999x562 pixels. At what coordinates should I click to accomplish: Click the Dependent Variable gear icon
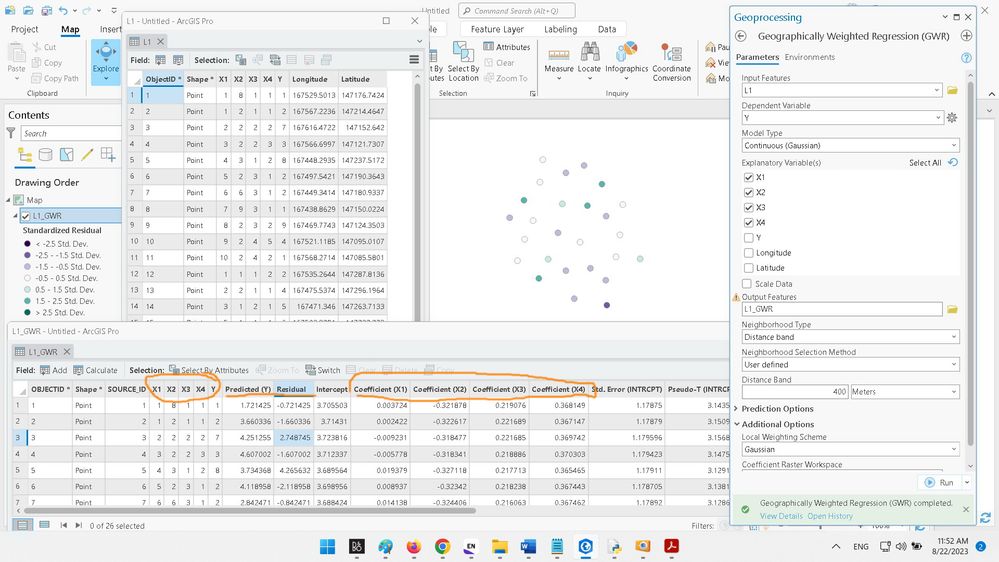952,118
